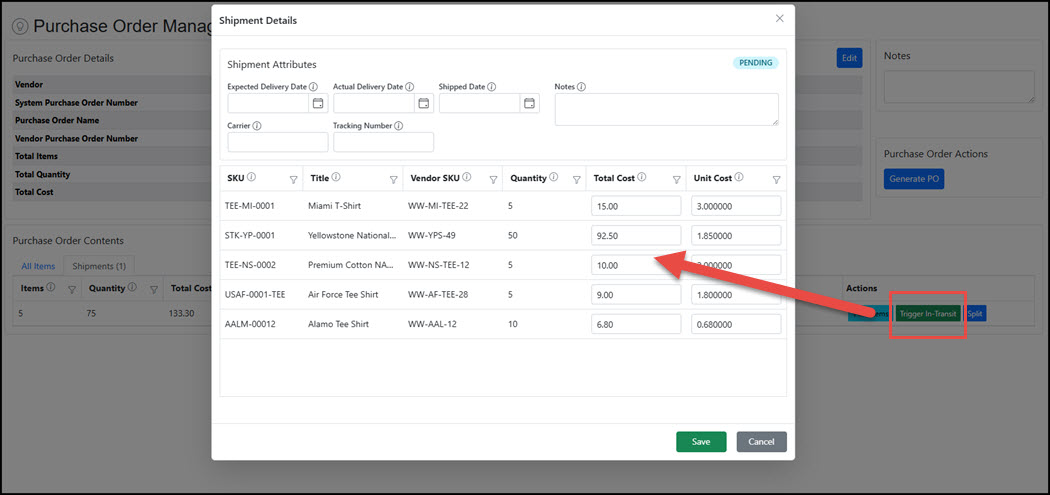Click the SKU column filter icon

293,180
